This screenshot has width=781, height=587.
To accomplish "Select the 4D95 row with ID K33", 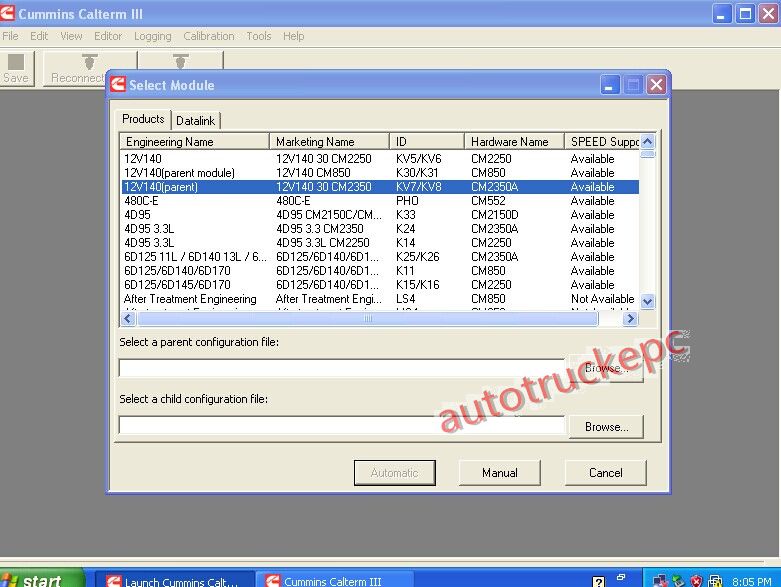I will (380, 215).
